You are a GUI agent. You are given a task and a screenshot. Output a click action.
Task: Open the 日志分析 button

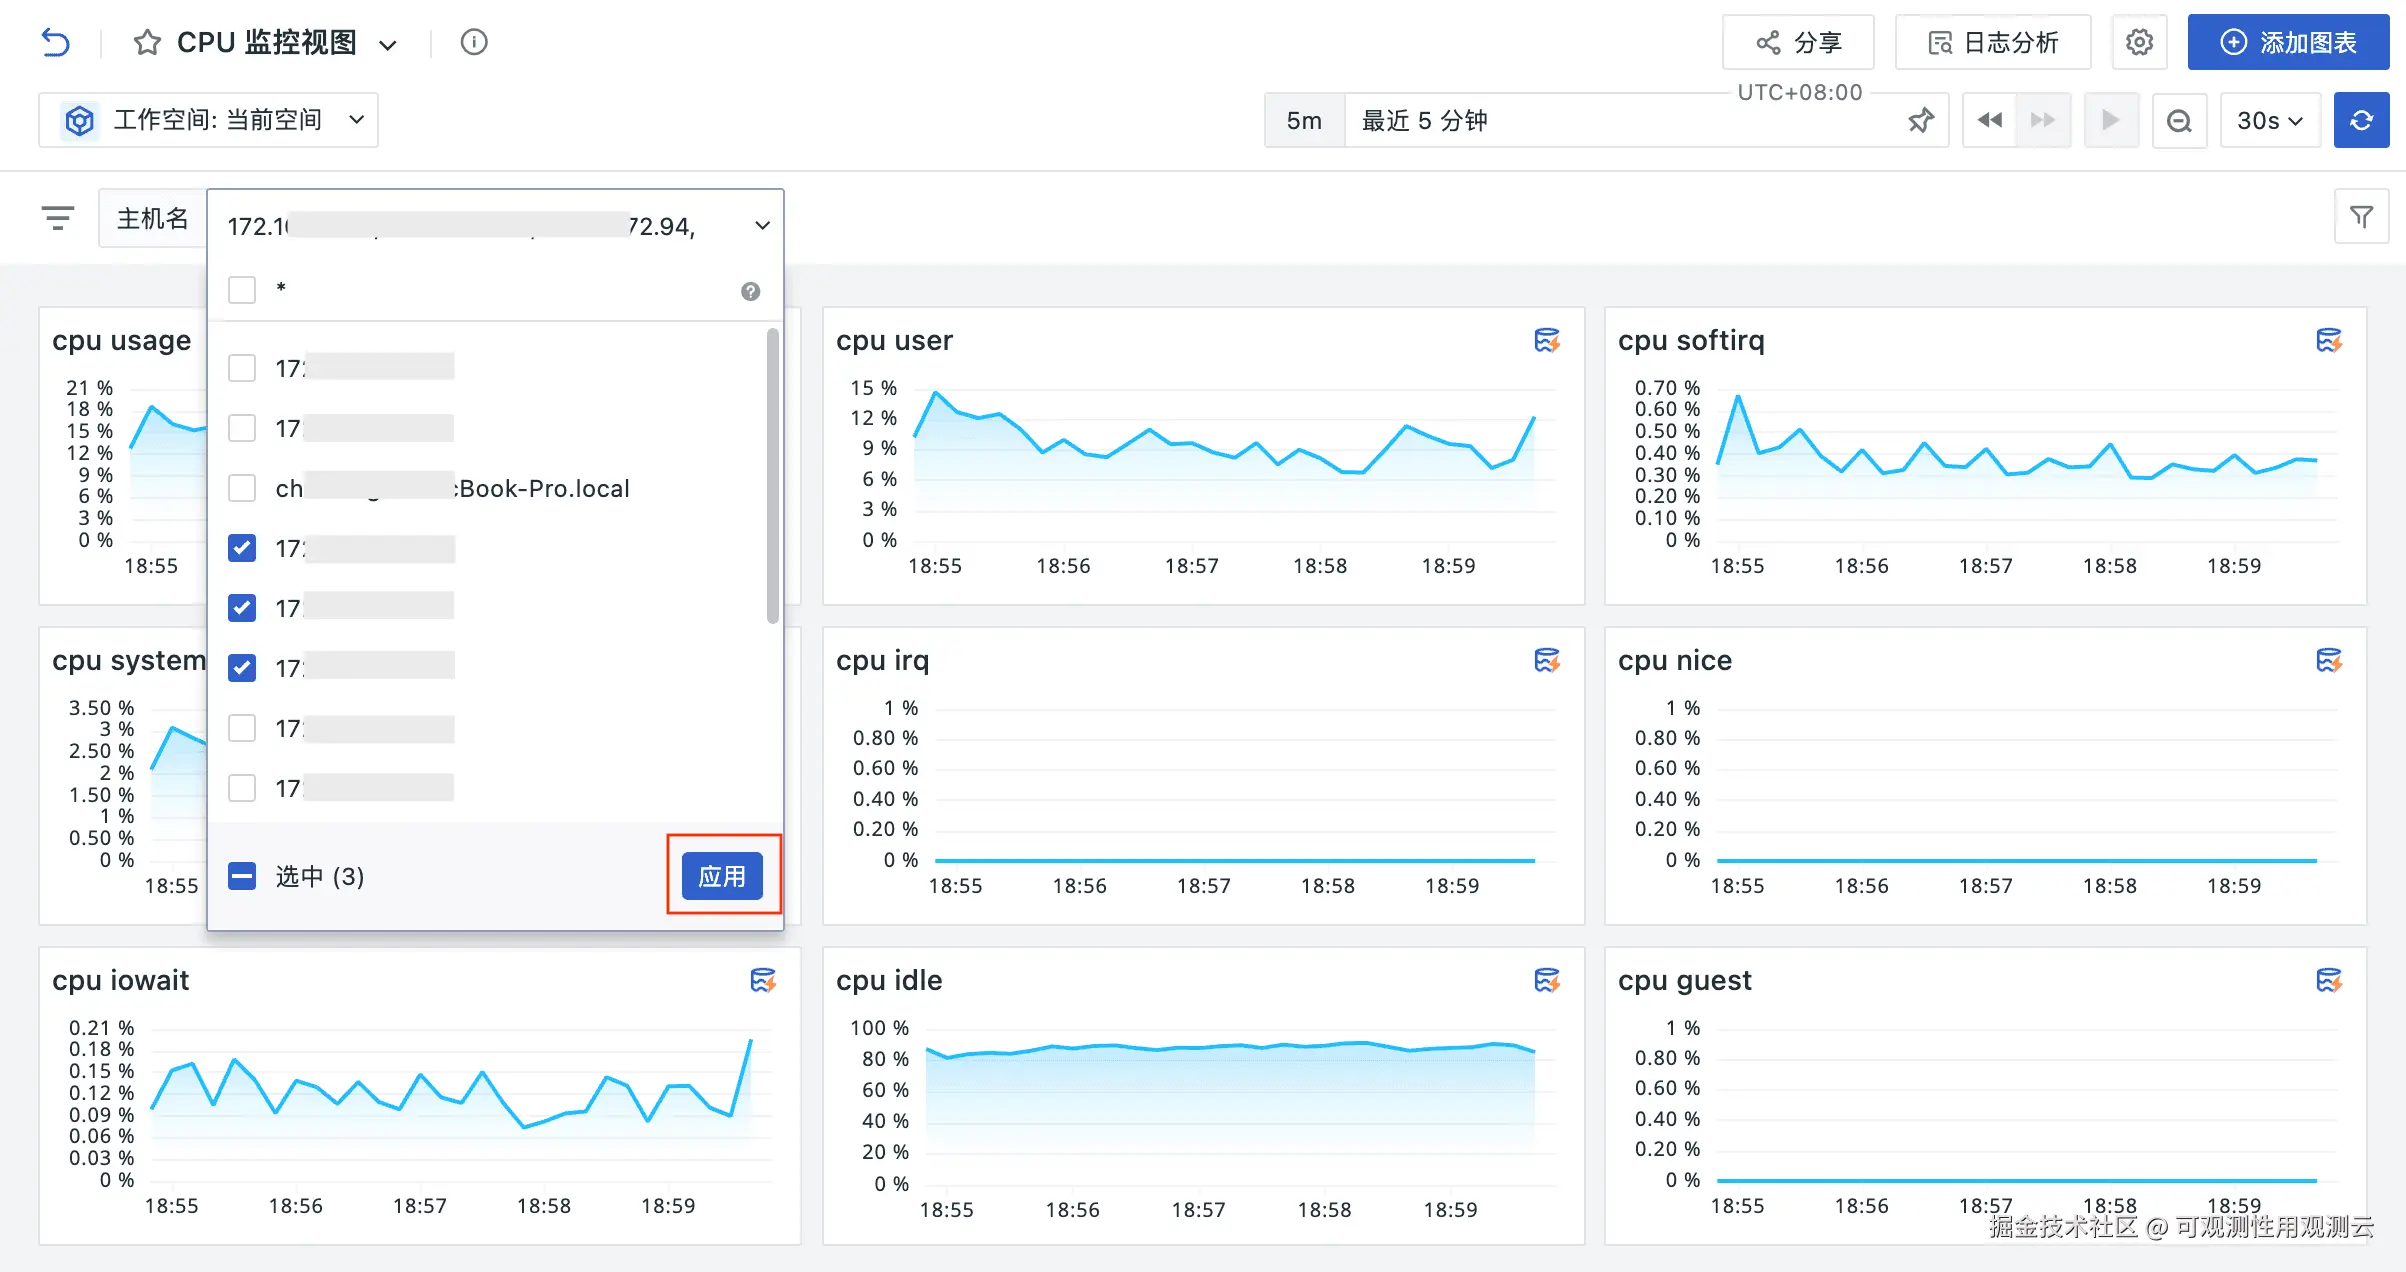(x=1992, y=43)
